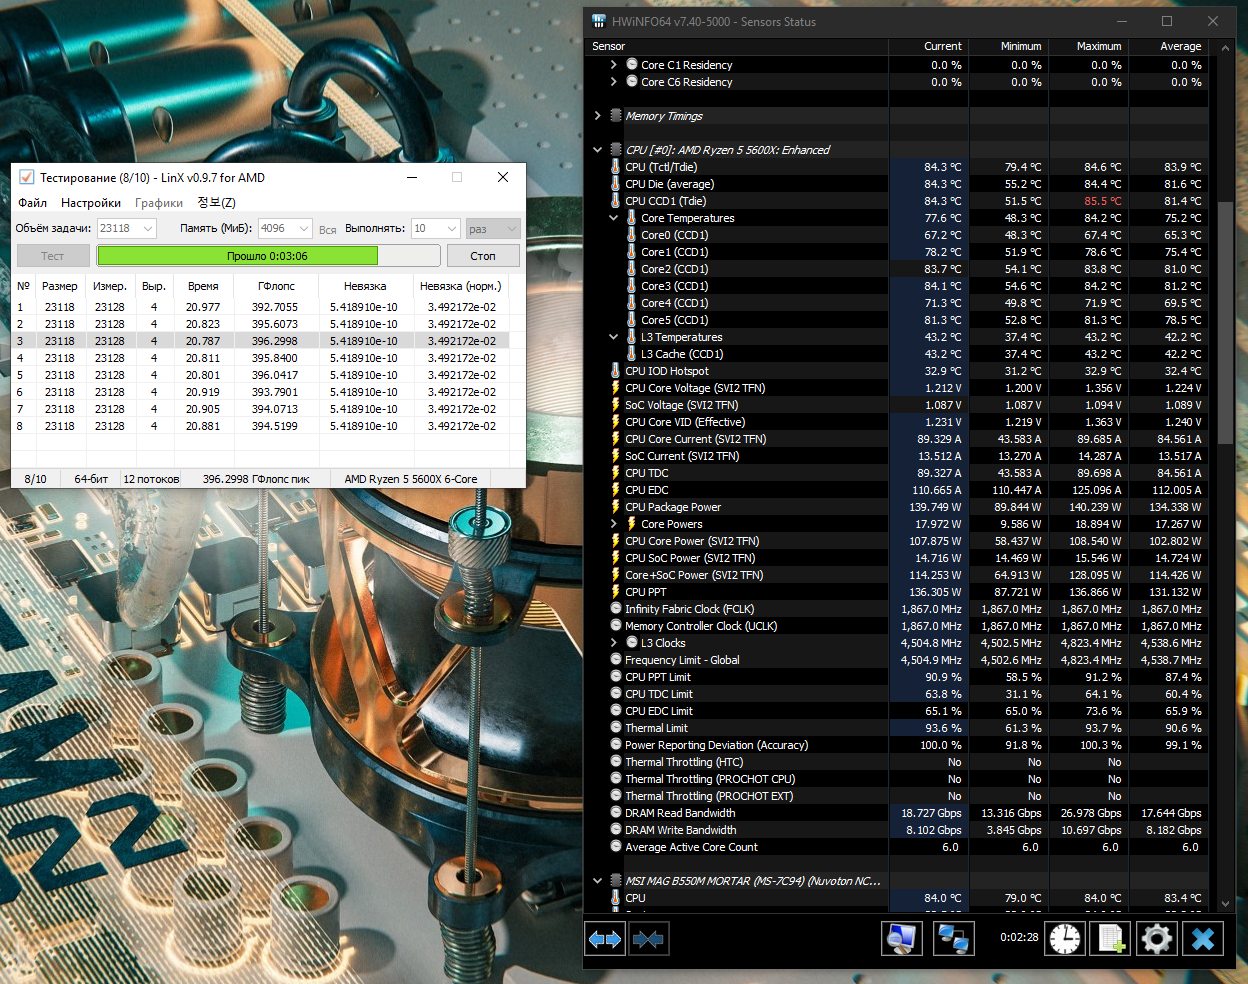Click the 12 потоков status bar entry
The image size is (1248, 984).
tap(151, 479)
